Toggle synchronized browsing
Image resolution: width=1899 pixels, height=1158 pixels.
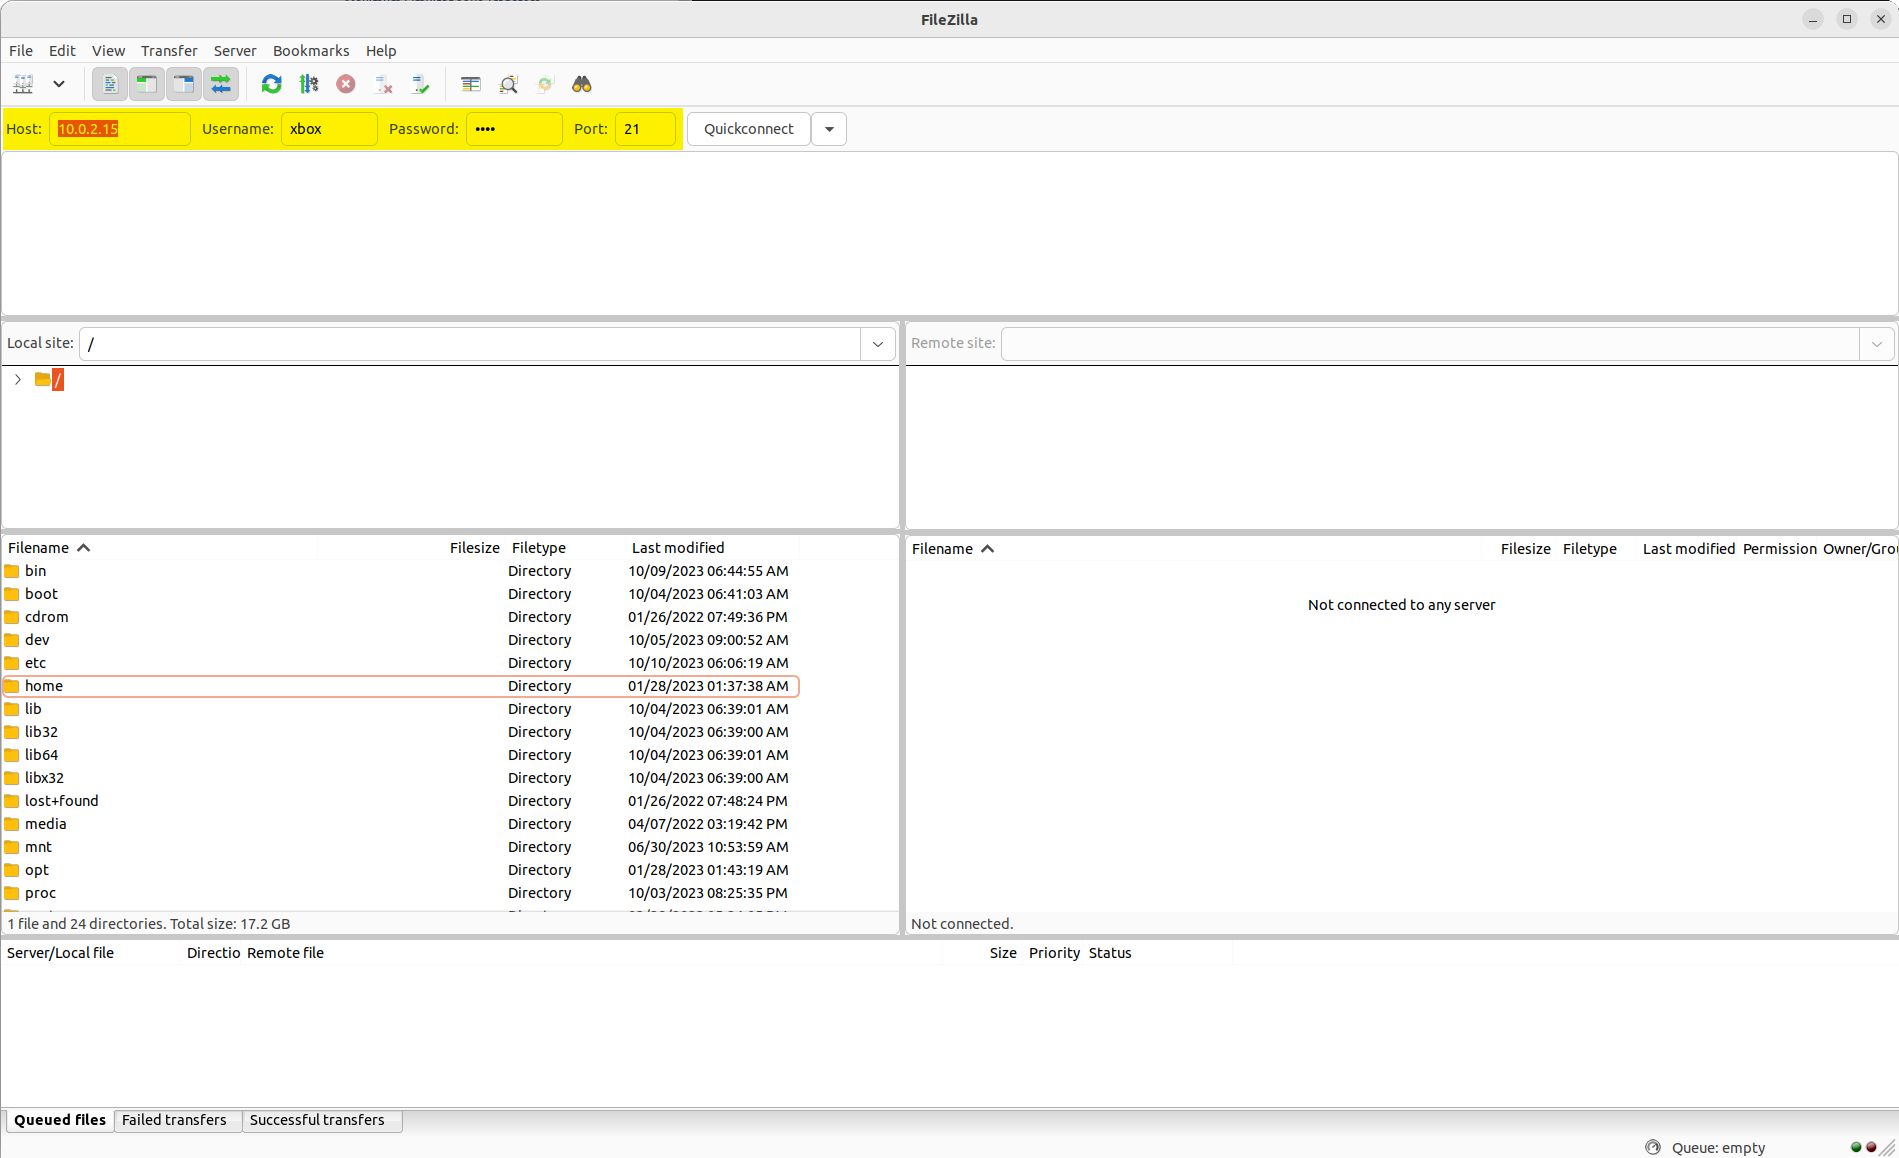tap(545, 84)
